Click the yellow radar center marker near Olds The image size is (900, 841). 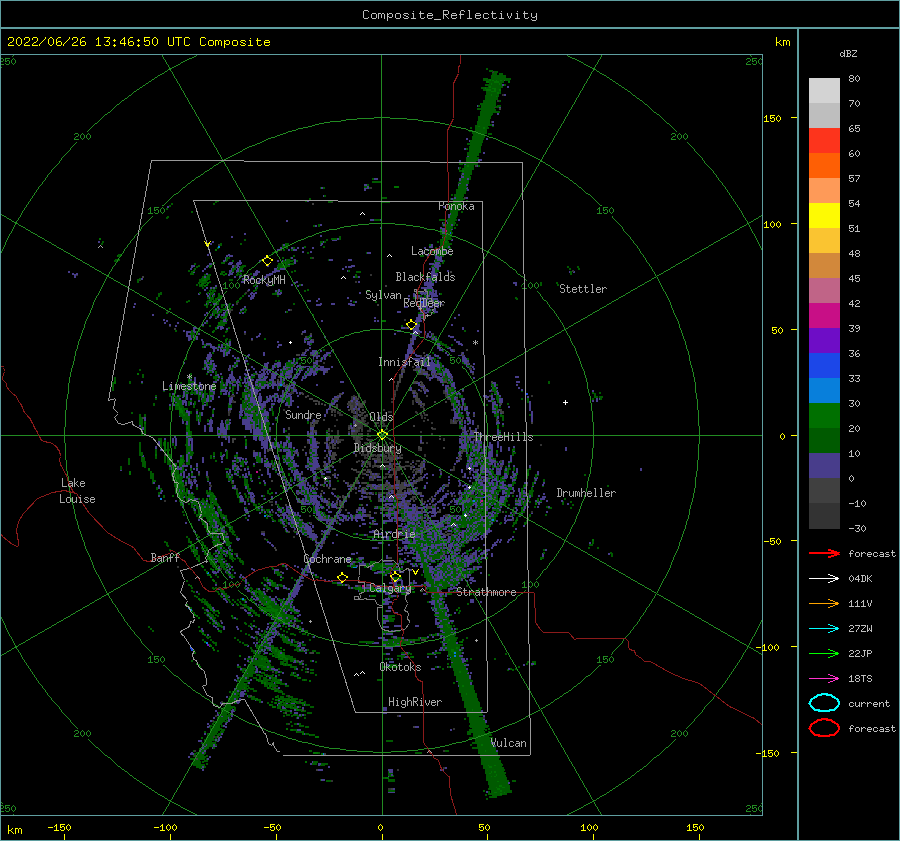click(382, 435)
